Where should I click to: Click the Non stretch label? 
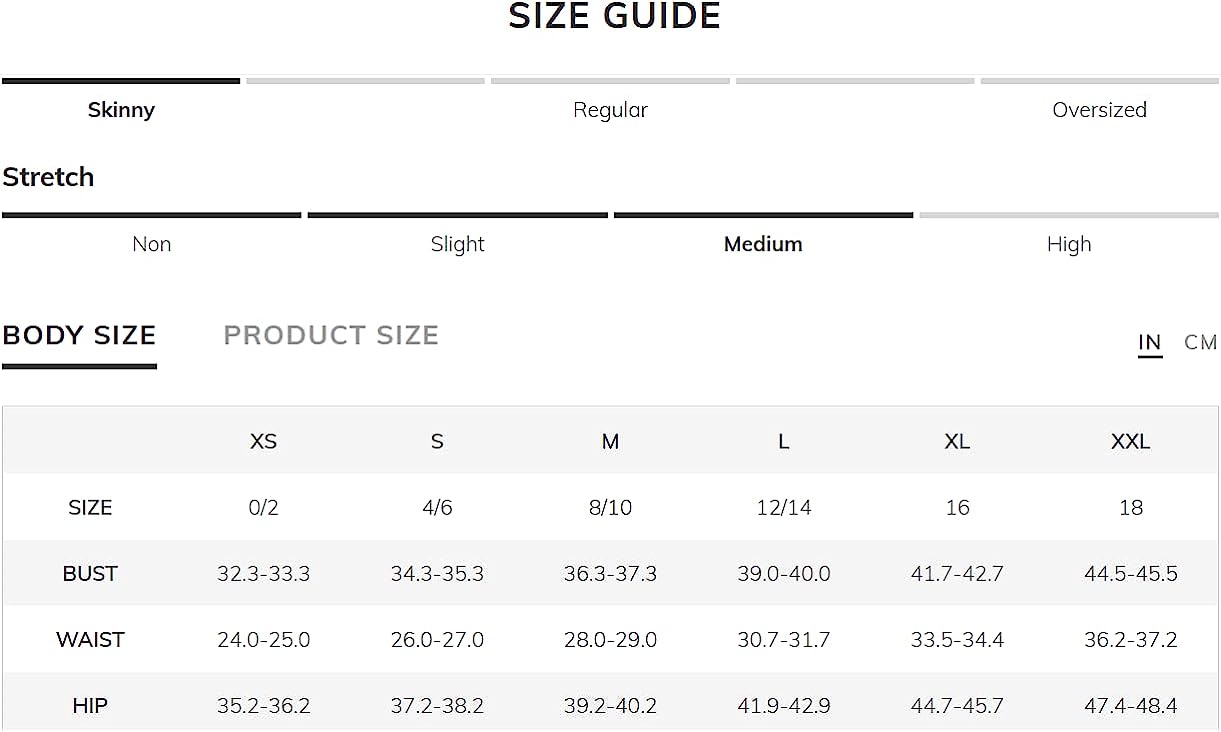pos(152,244)
